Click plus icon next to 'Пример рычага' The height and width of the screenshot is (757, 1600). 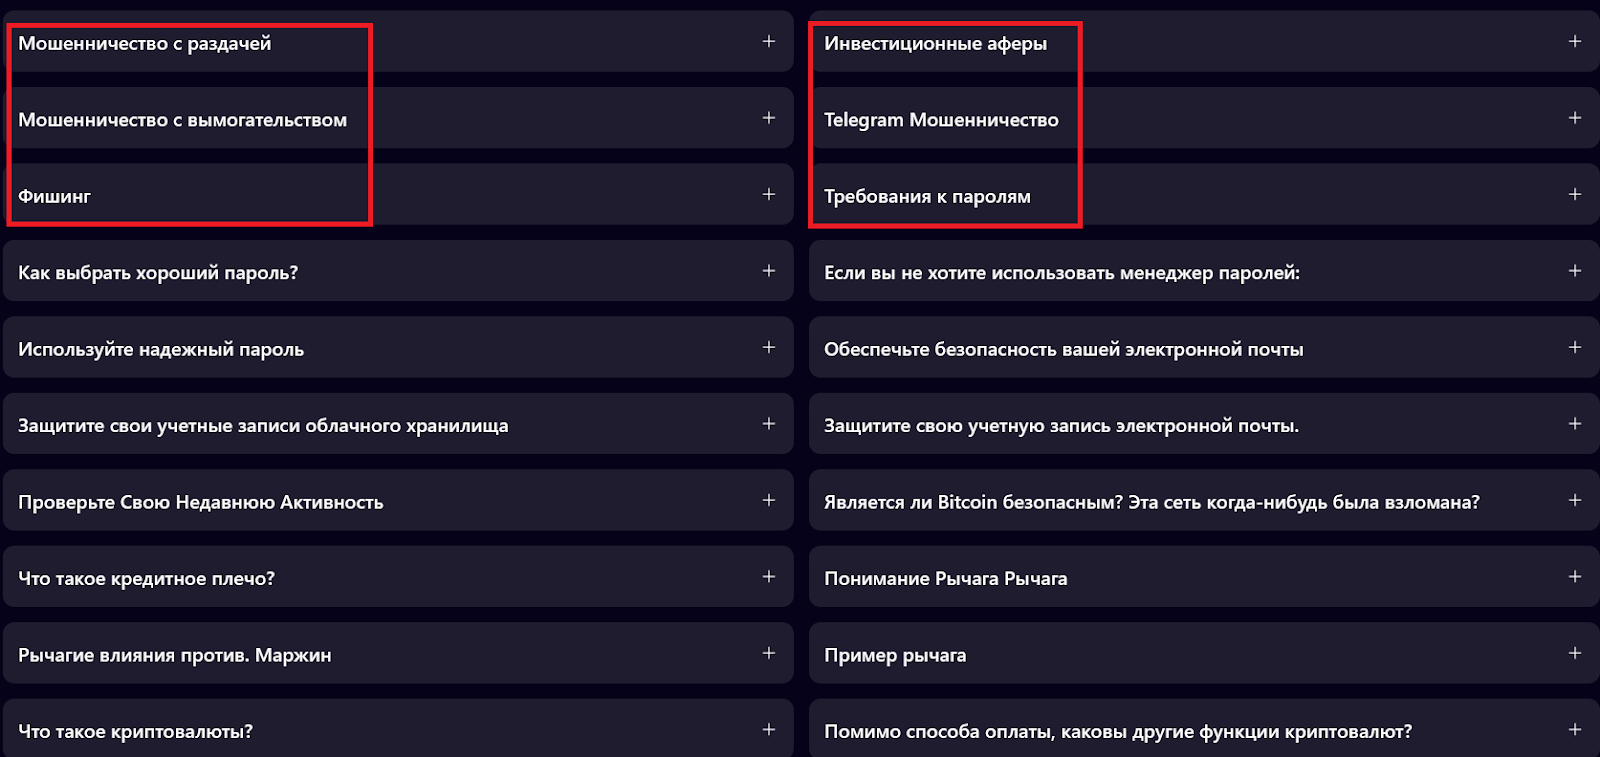pos(1574,654)
